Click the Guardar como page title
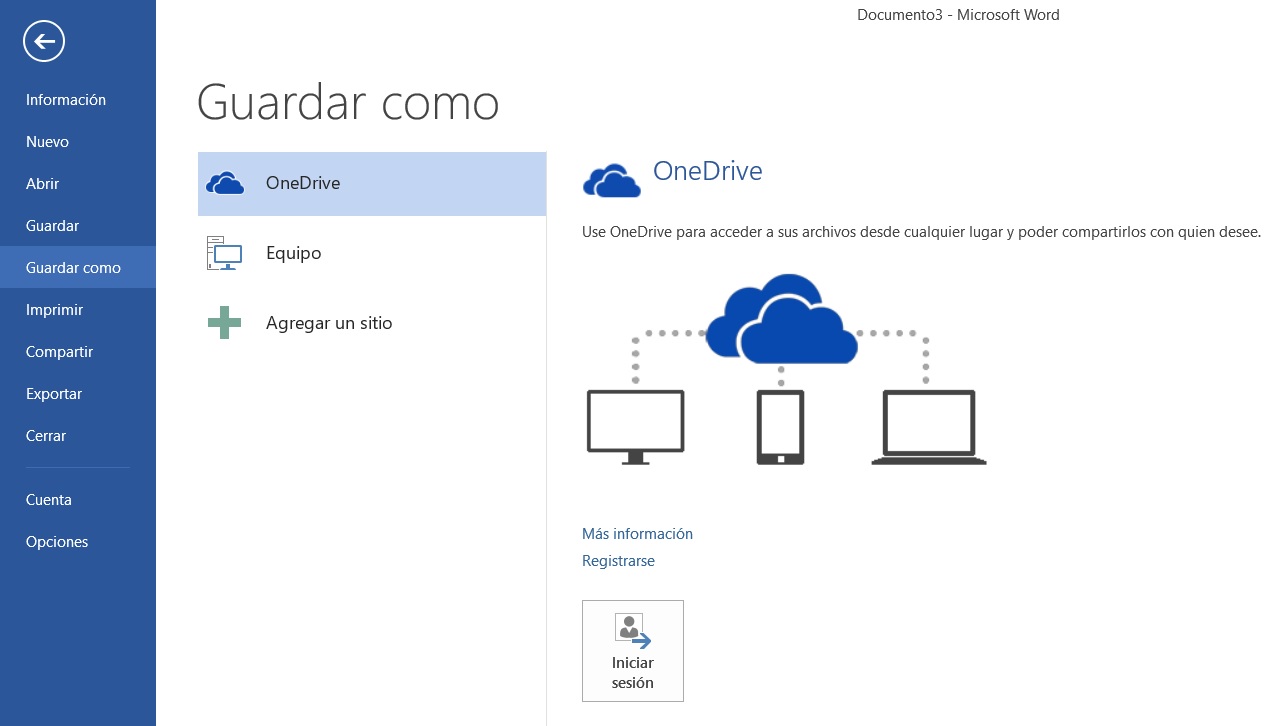 pos(348,102)
